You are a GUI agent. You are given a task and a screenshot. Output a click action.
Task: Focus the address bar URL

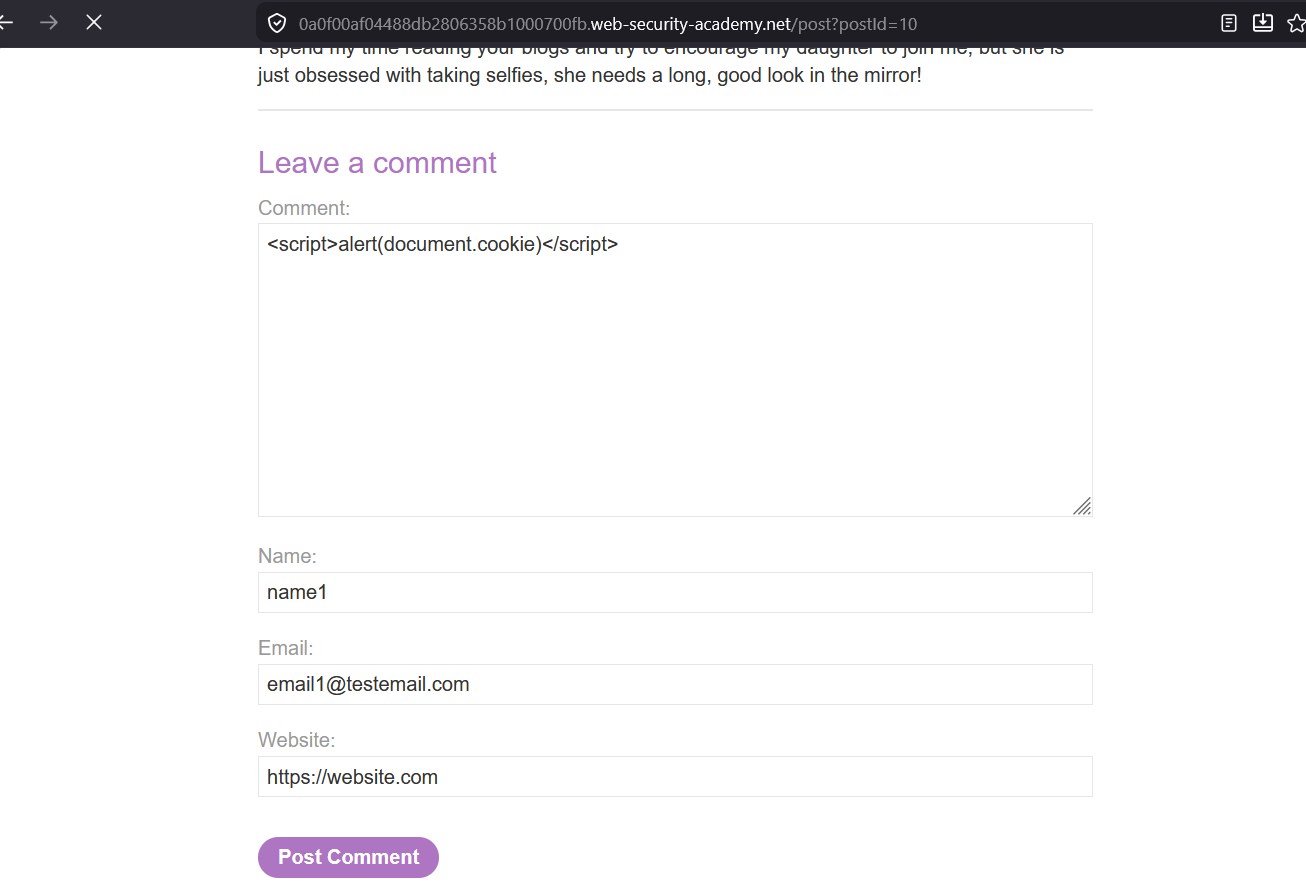pyautogui.click(x=607, y=24)
